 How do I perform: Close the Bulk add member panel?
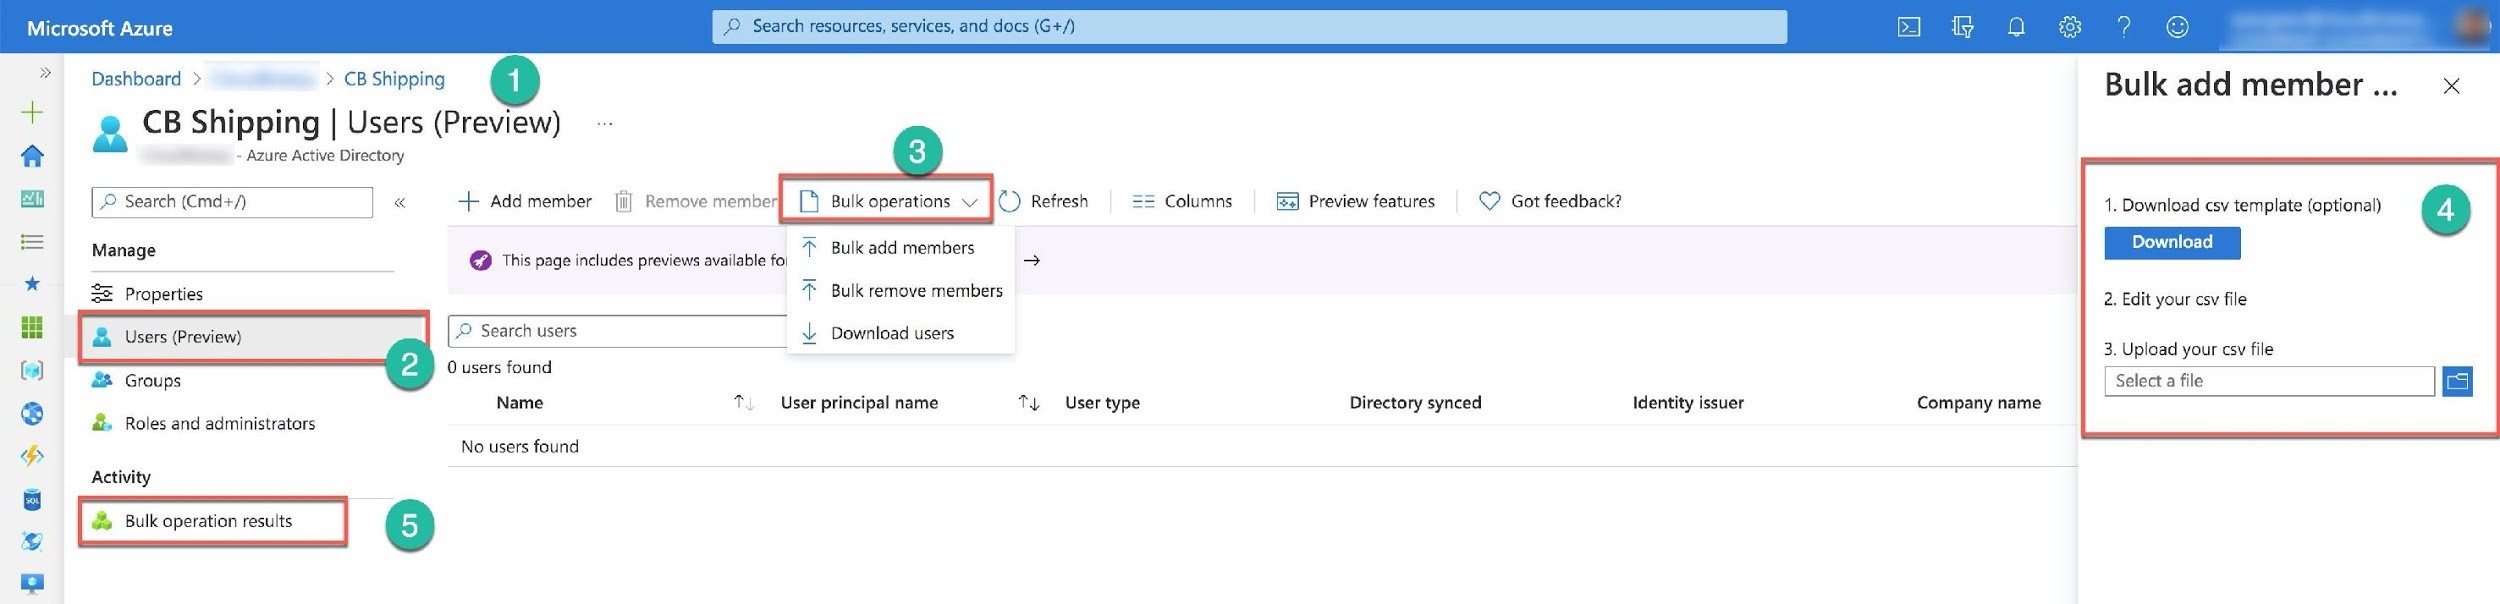tap(2451, 87)
